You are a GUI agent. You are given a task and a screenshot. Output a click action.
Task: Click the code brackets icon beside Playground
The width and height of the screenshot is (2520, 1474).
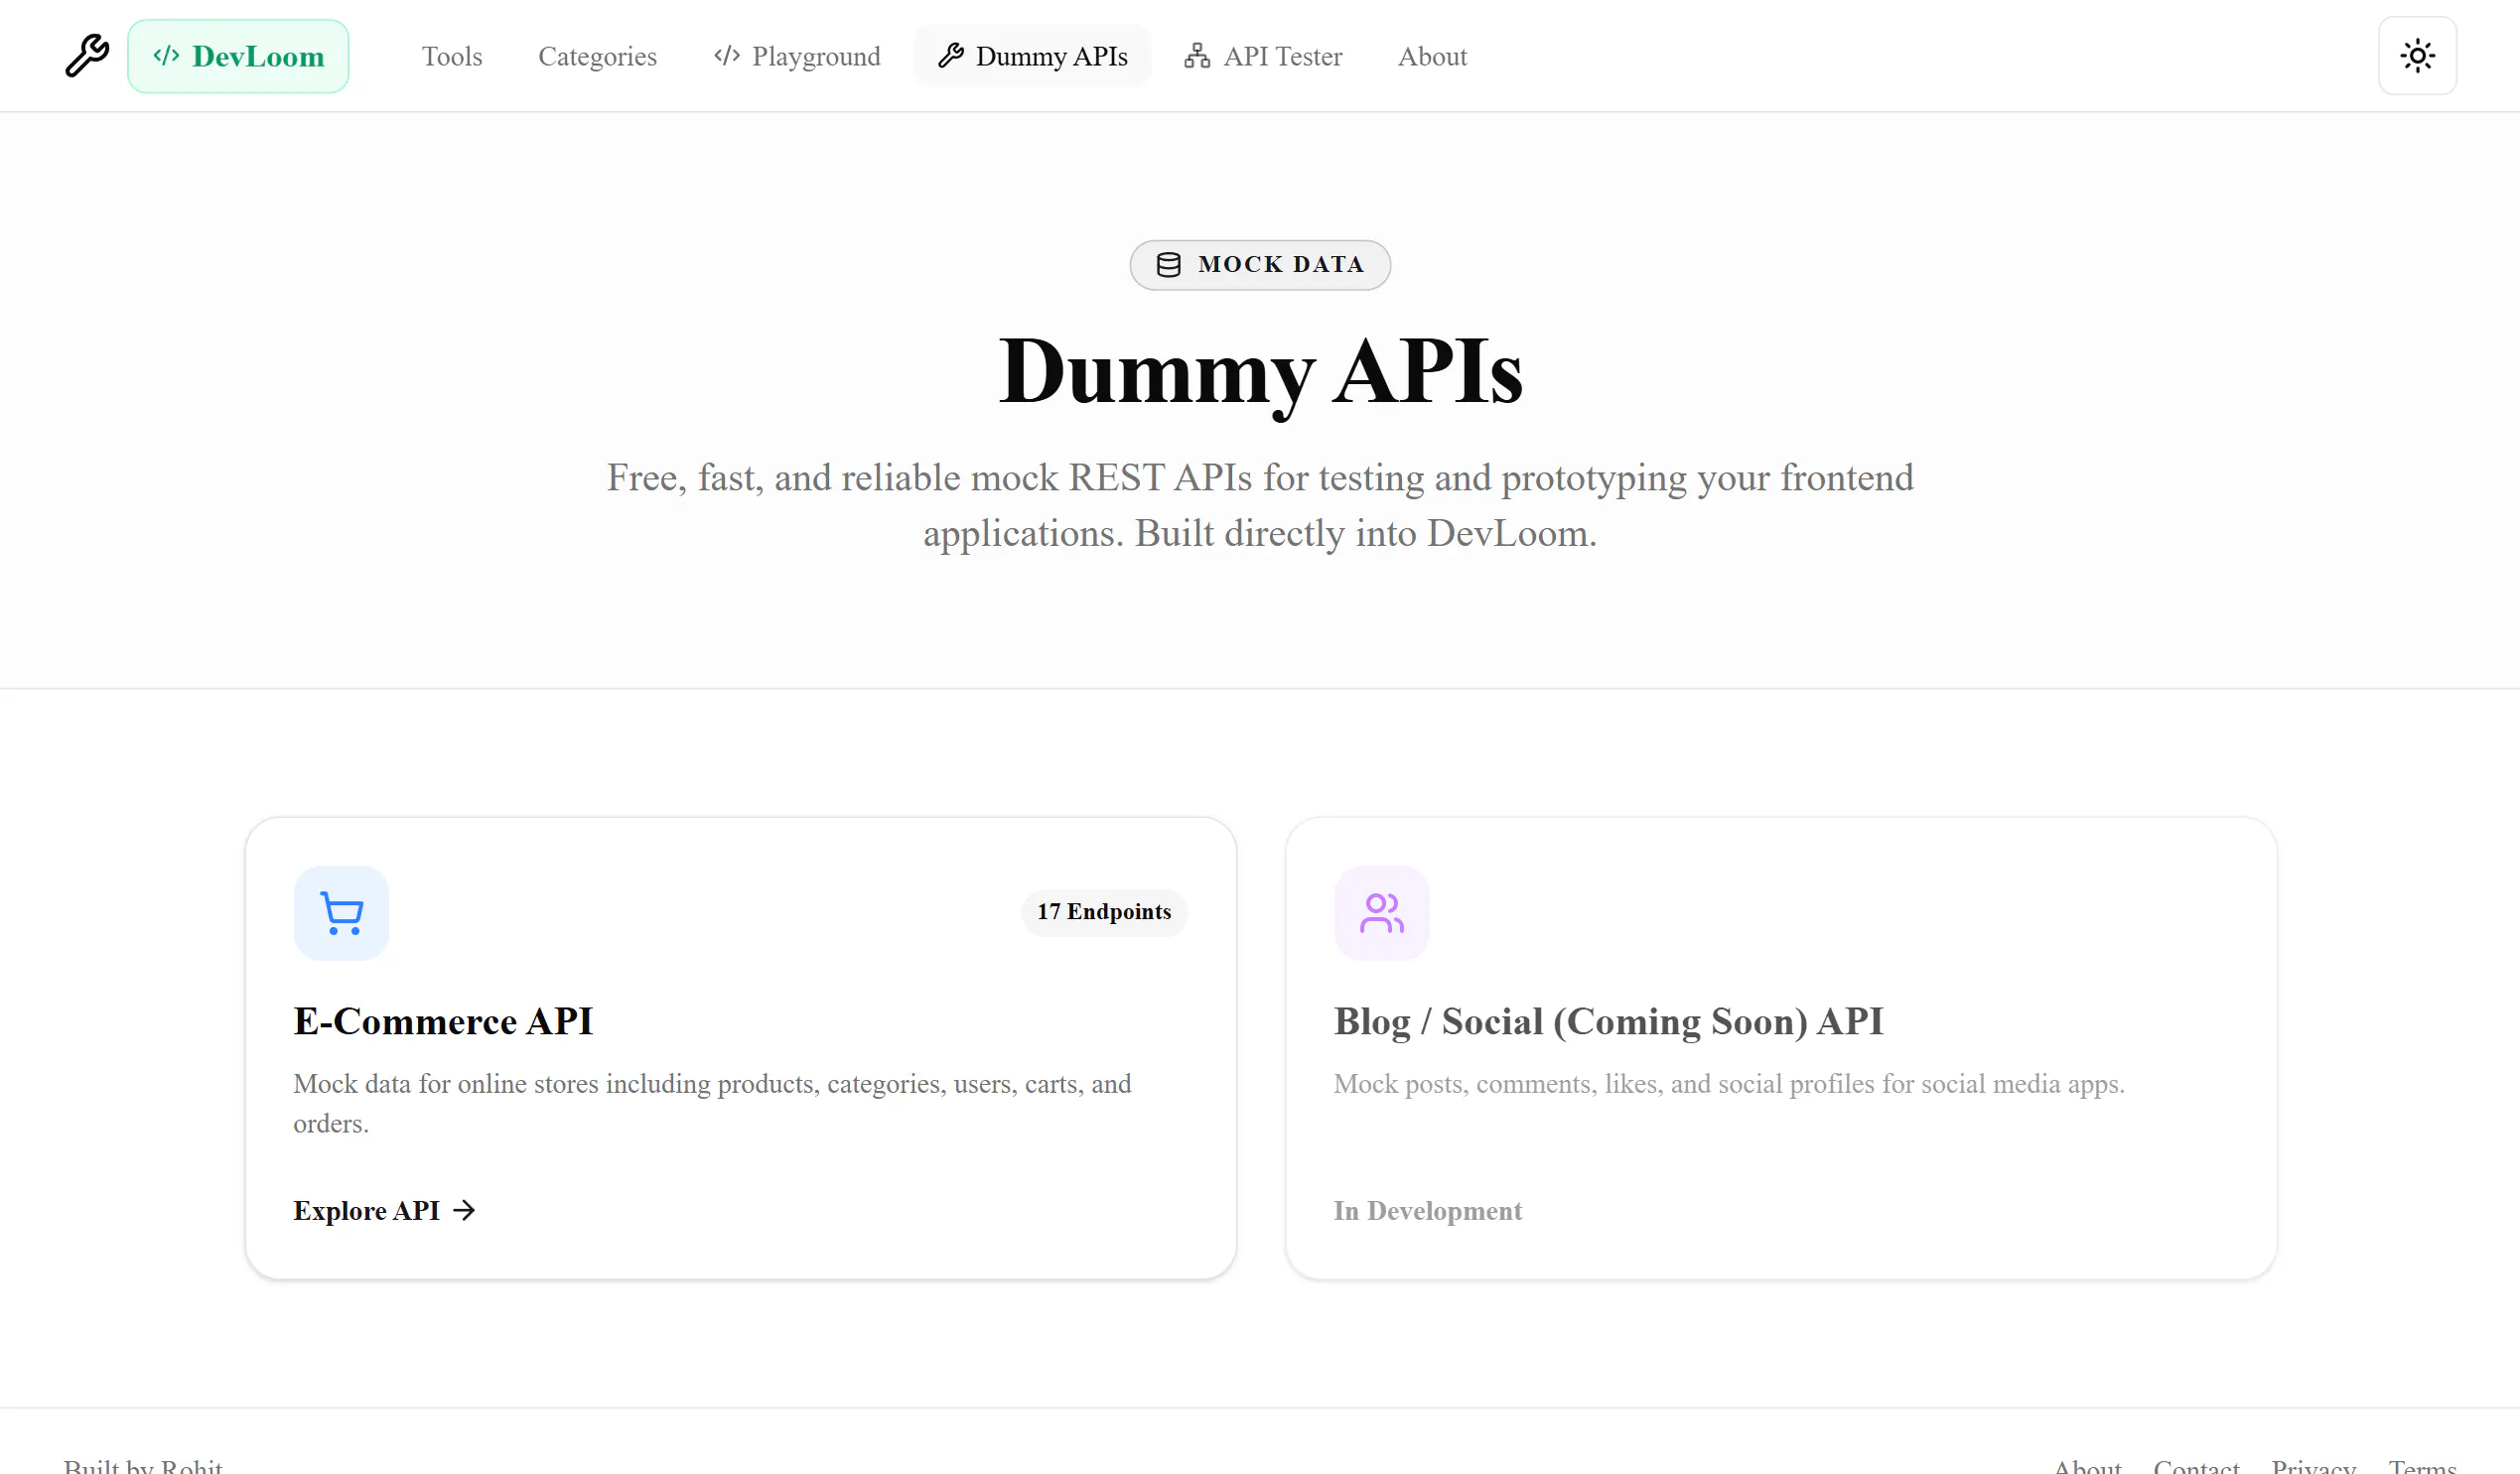(727, 56)
